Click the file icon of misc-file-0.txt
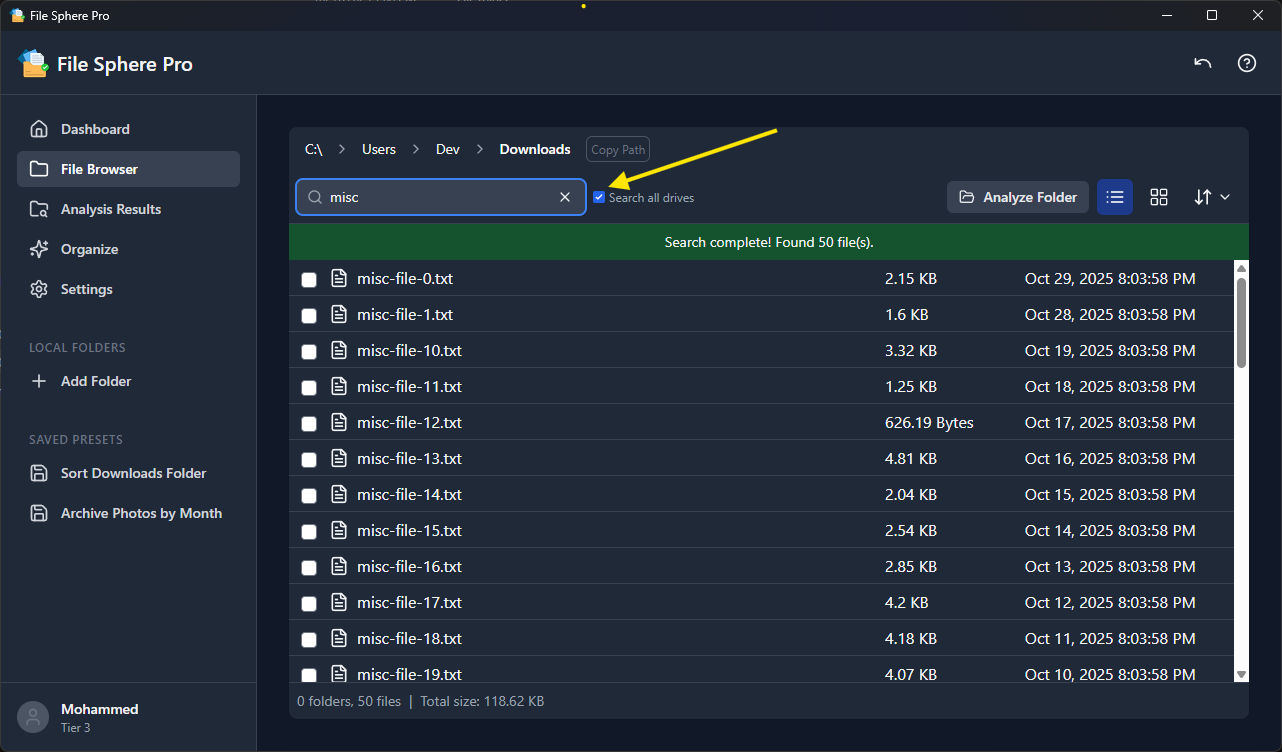The image size is (1282, 752). pos(339,278)
